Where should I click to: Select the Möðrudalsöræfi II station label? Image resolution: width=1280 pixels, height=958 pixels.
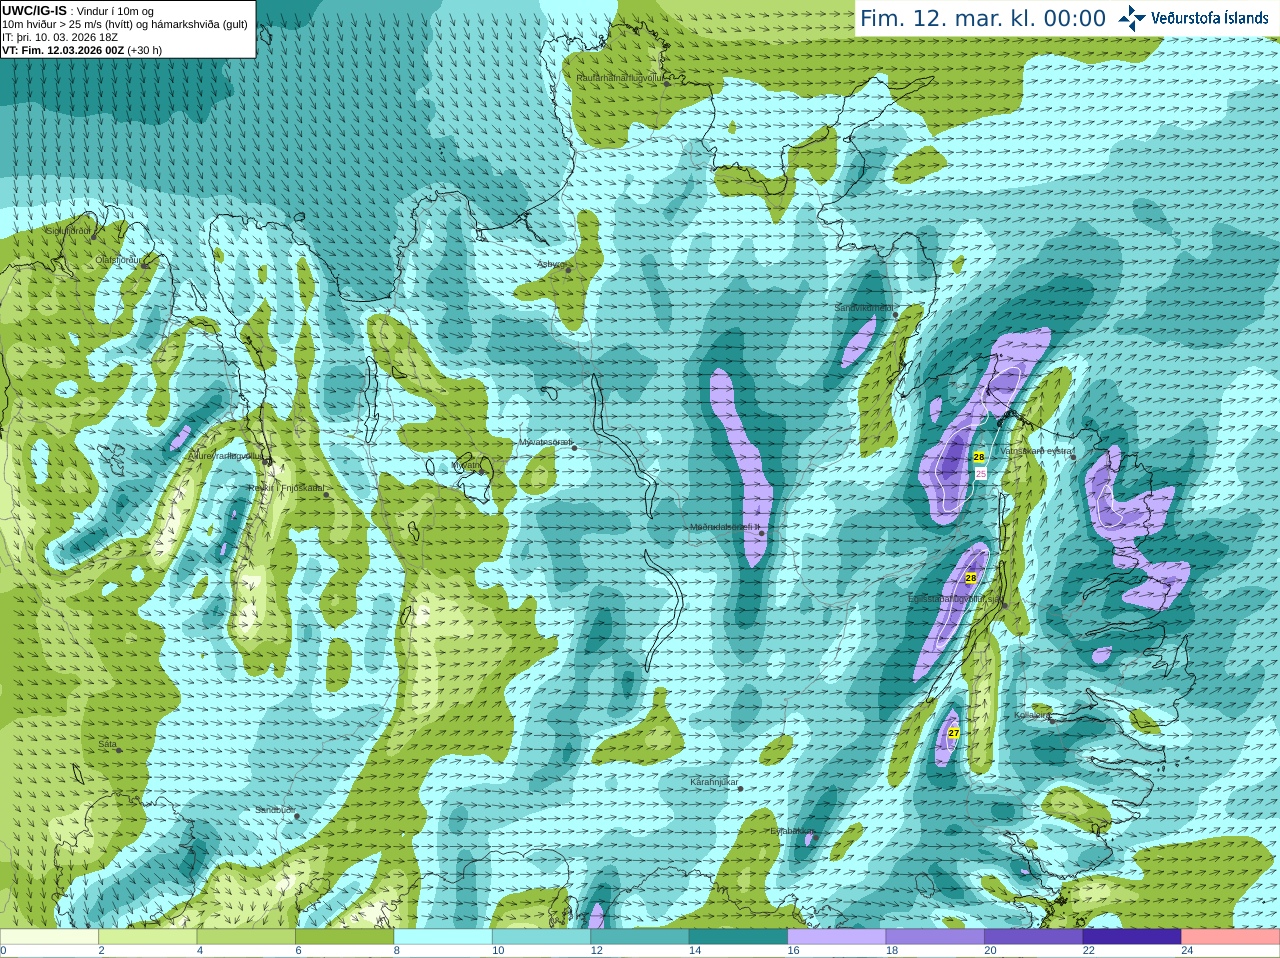tap(725, 527)
